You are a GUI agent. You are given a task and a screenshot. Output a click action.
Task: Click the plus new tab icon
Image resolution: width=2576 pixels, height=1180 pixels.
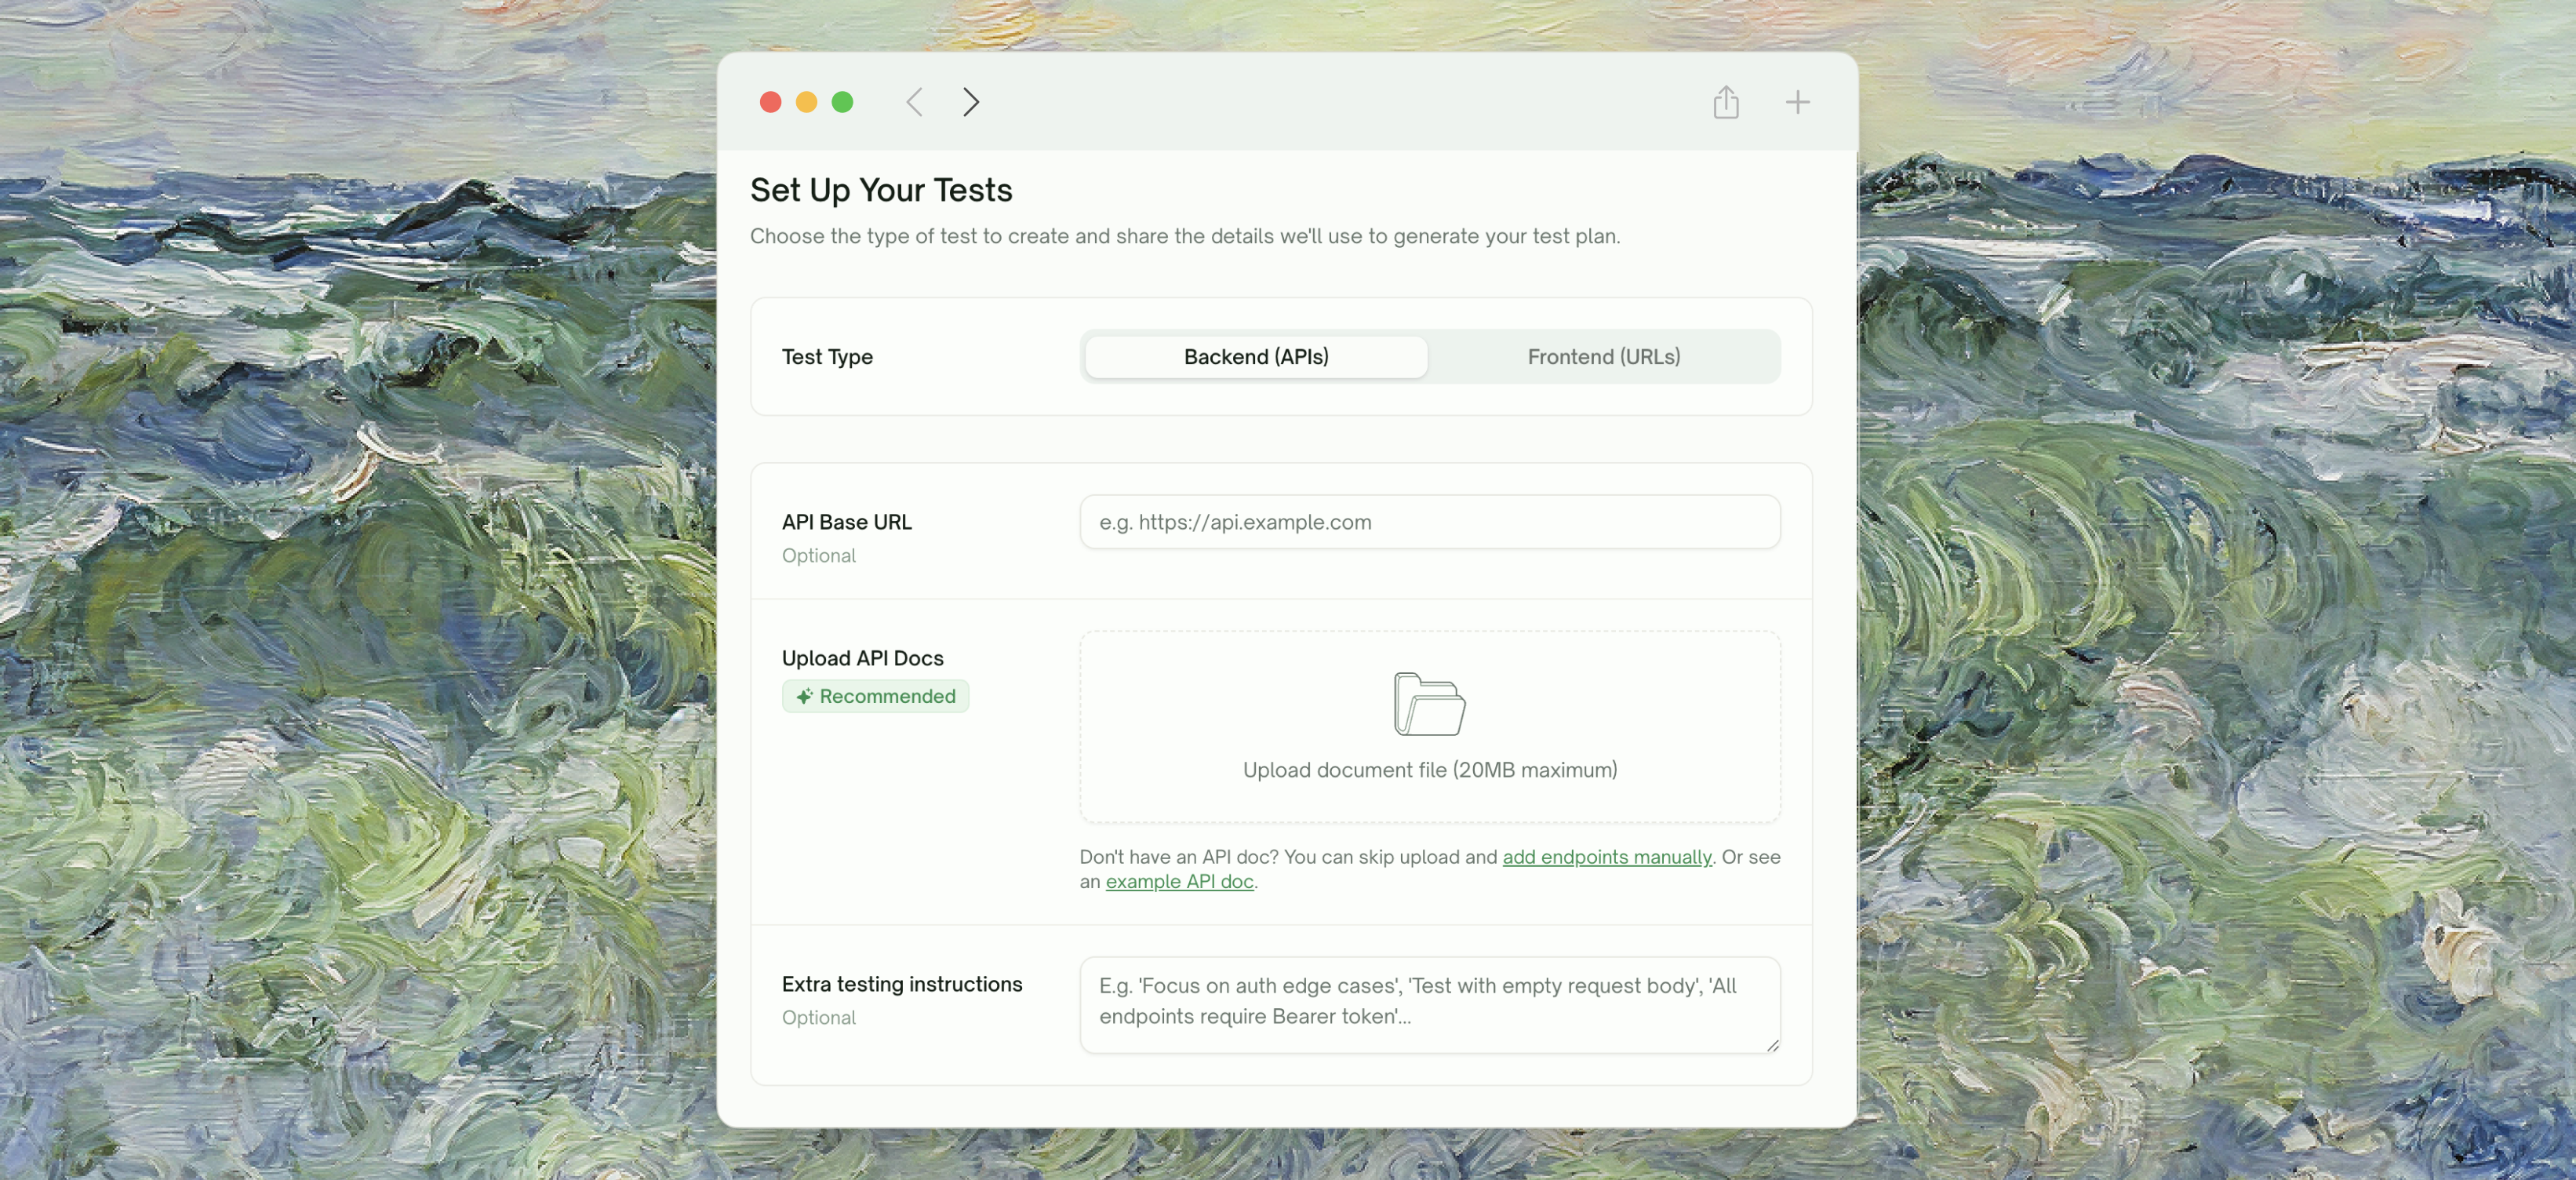coord(1797,102)
